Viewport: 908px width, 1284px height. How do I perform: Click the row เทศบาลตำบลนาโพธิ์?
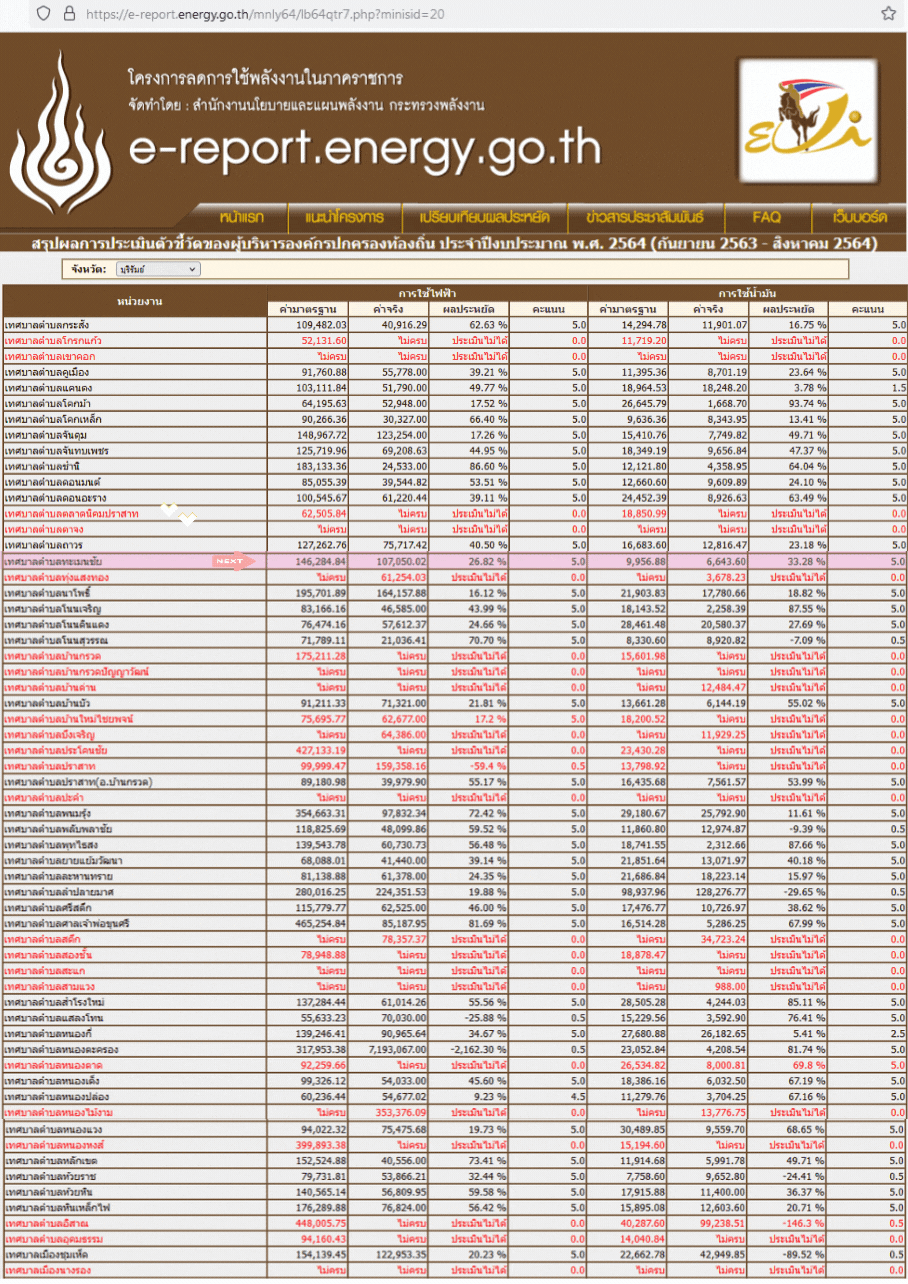(454, 593)
